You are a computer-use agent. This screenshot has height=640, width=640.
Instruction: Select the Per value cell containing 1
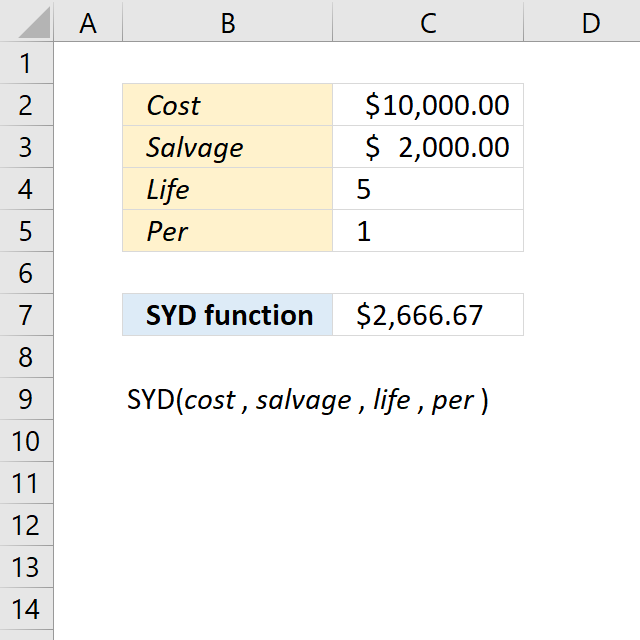click(x=428, y=231)
